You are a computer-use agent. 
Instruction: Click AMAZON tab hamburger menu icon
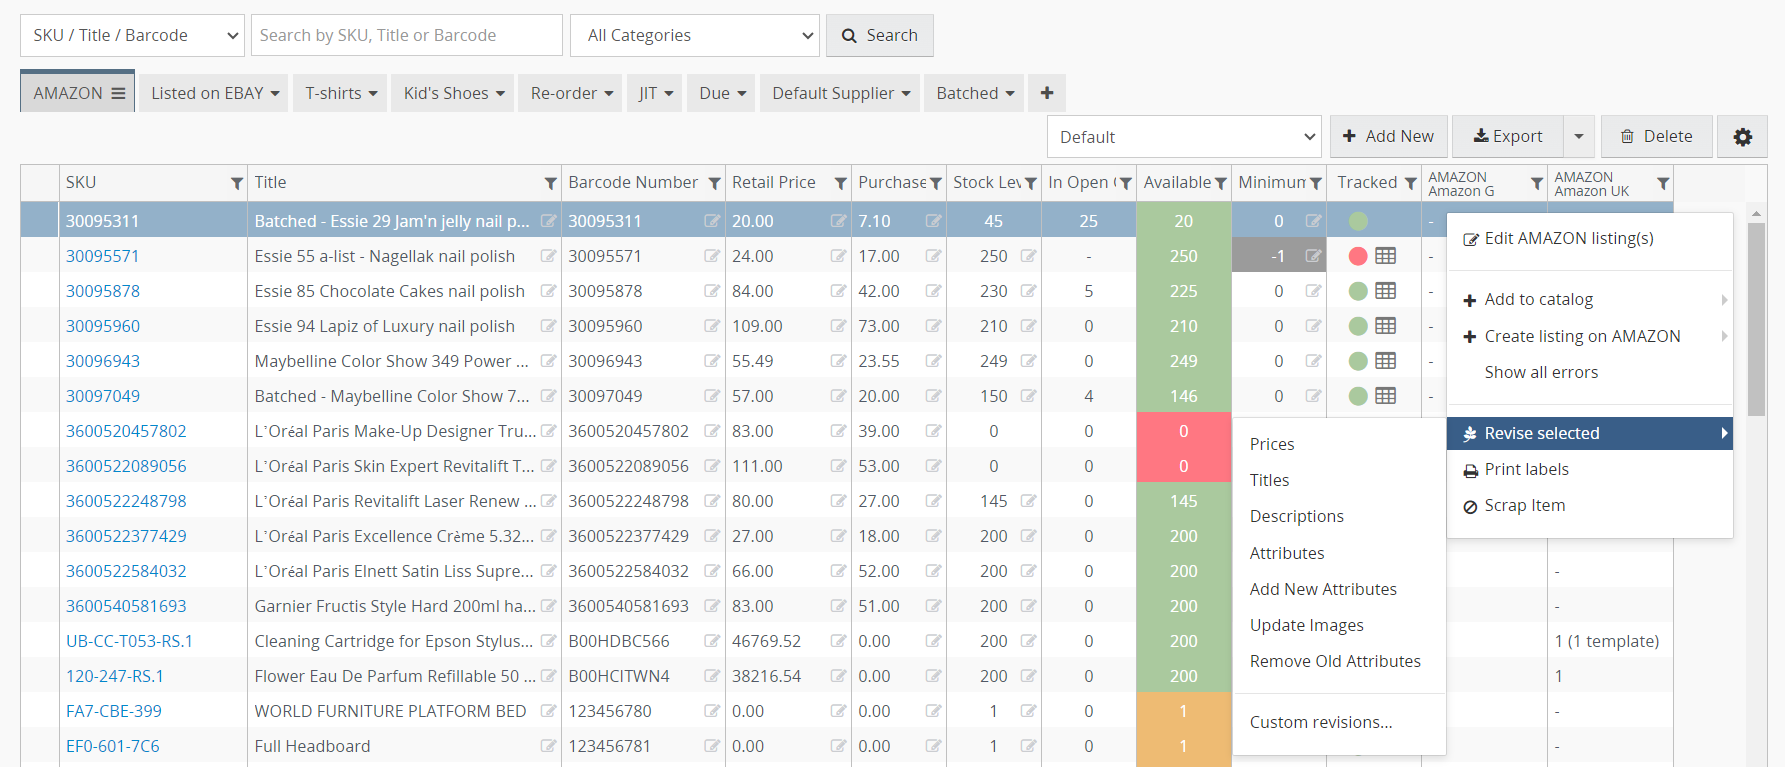click(x=118, y=93)
